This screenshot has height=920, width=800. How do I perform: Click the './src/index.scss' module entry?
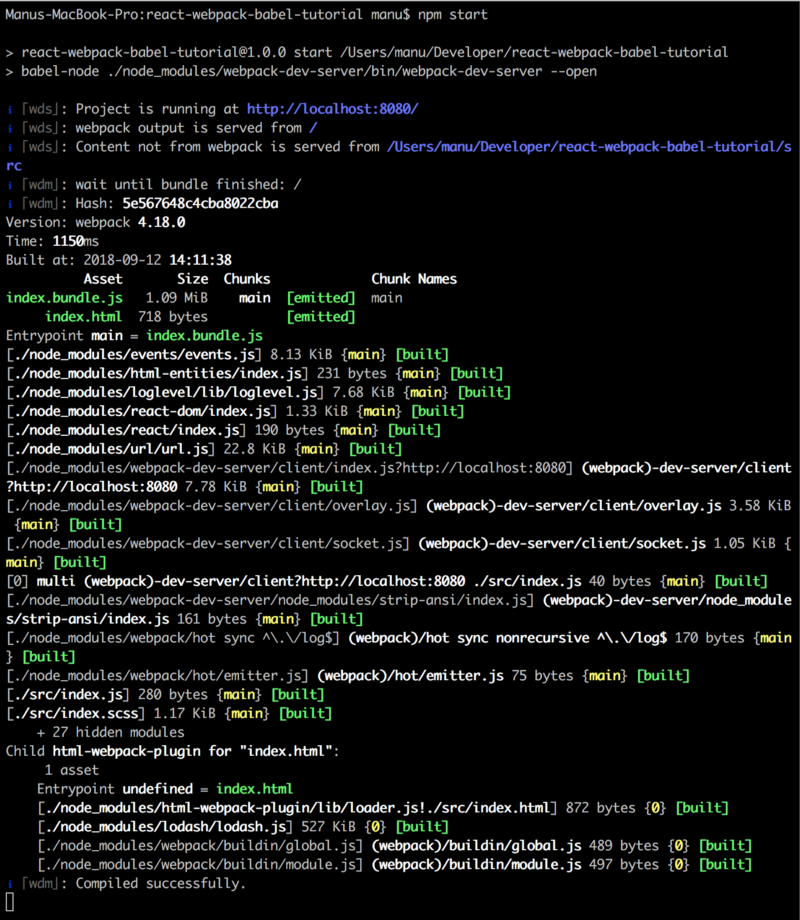point(75,713)
